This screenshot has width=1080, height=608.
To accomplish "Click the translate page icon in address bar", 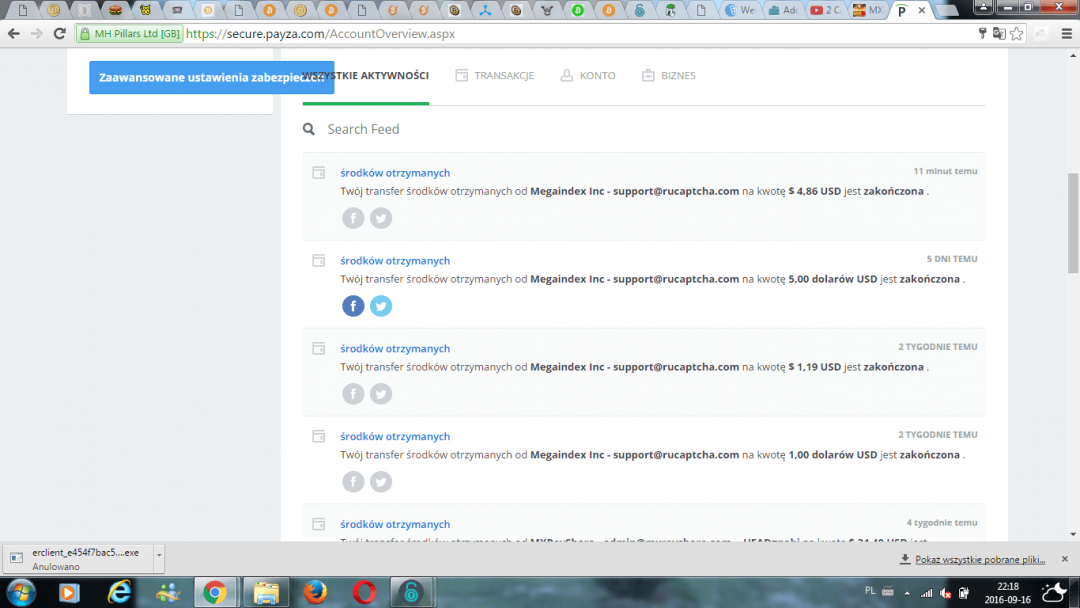I will coord(999,33).
